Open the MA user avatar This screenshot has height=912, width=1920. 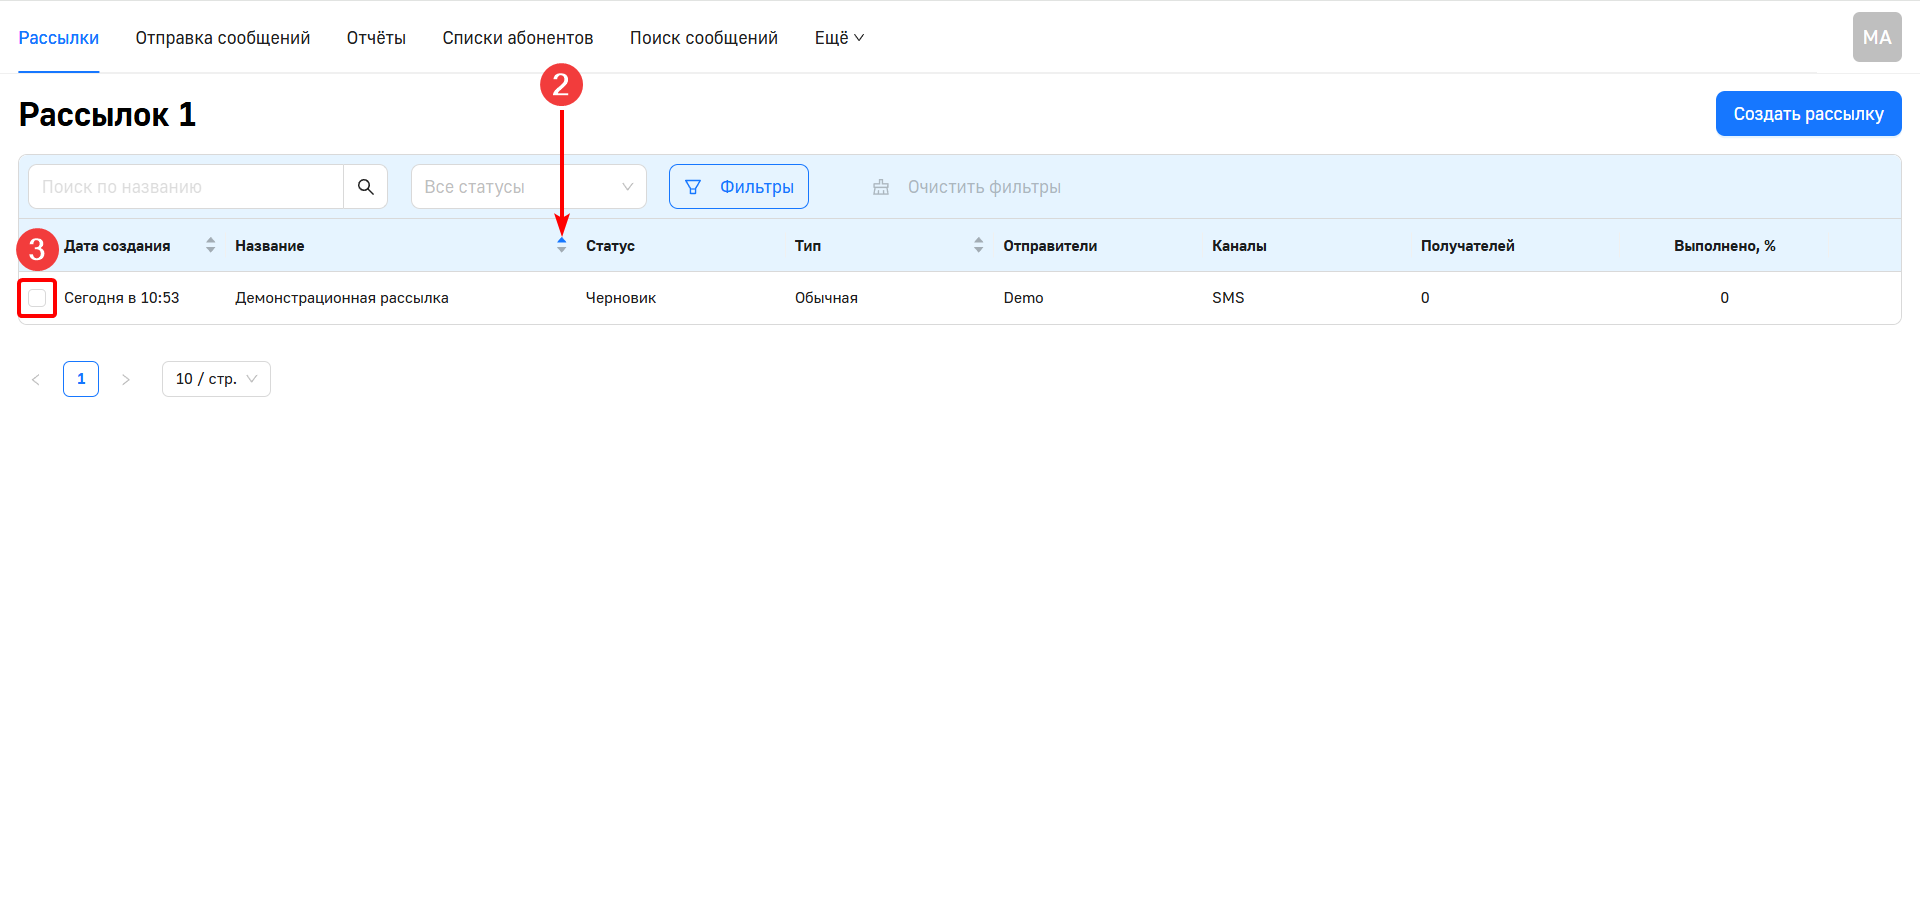point(1876,37)
